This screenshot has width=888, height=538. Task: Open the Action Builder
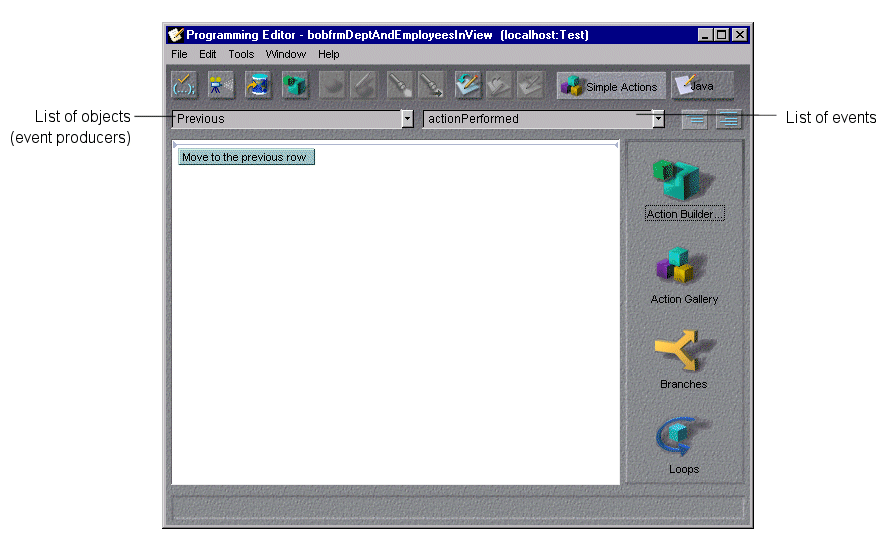[684, 190]
